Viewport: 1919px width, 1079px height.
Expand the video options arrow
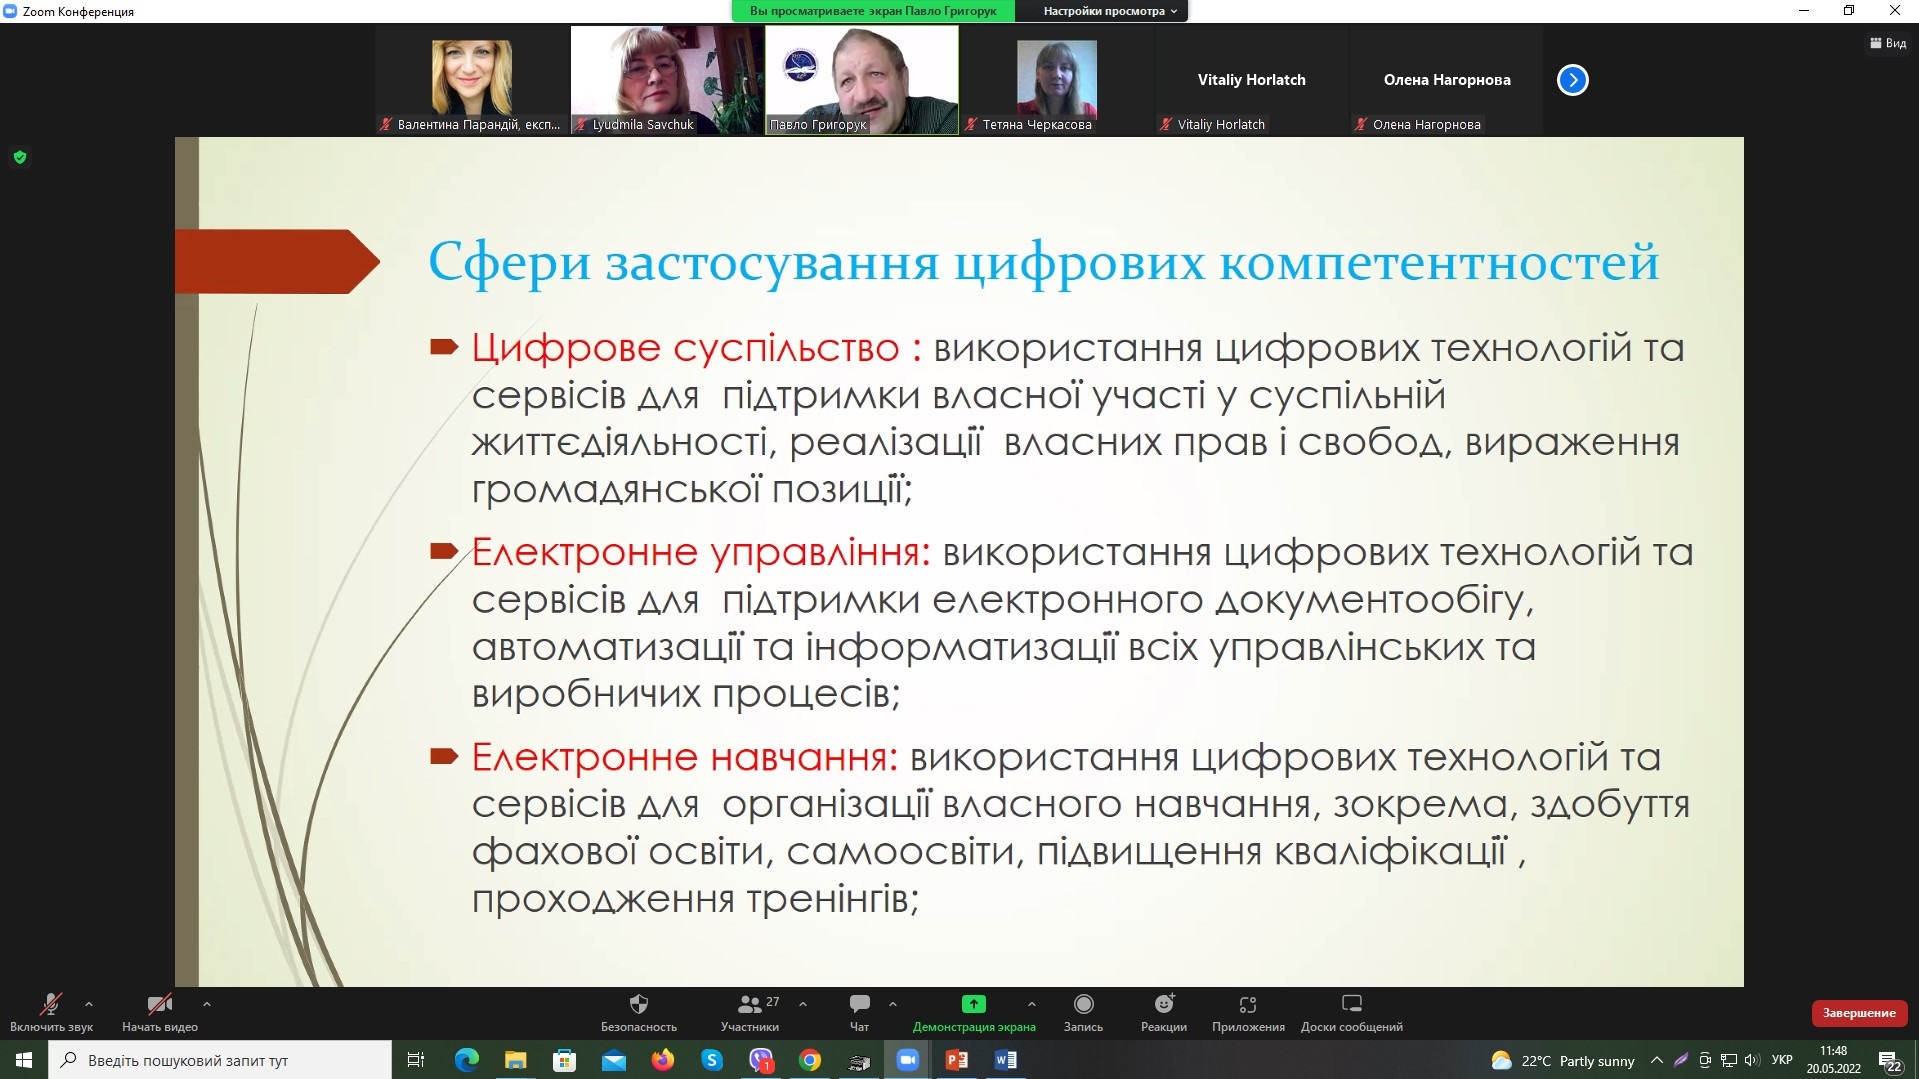pos(207,1003)
